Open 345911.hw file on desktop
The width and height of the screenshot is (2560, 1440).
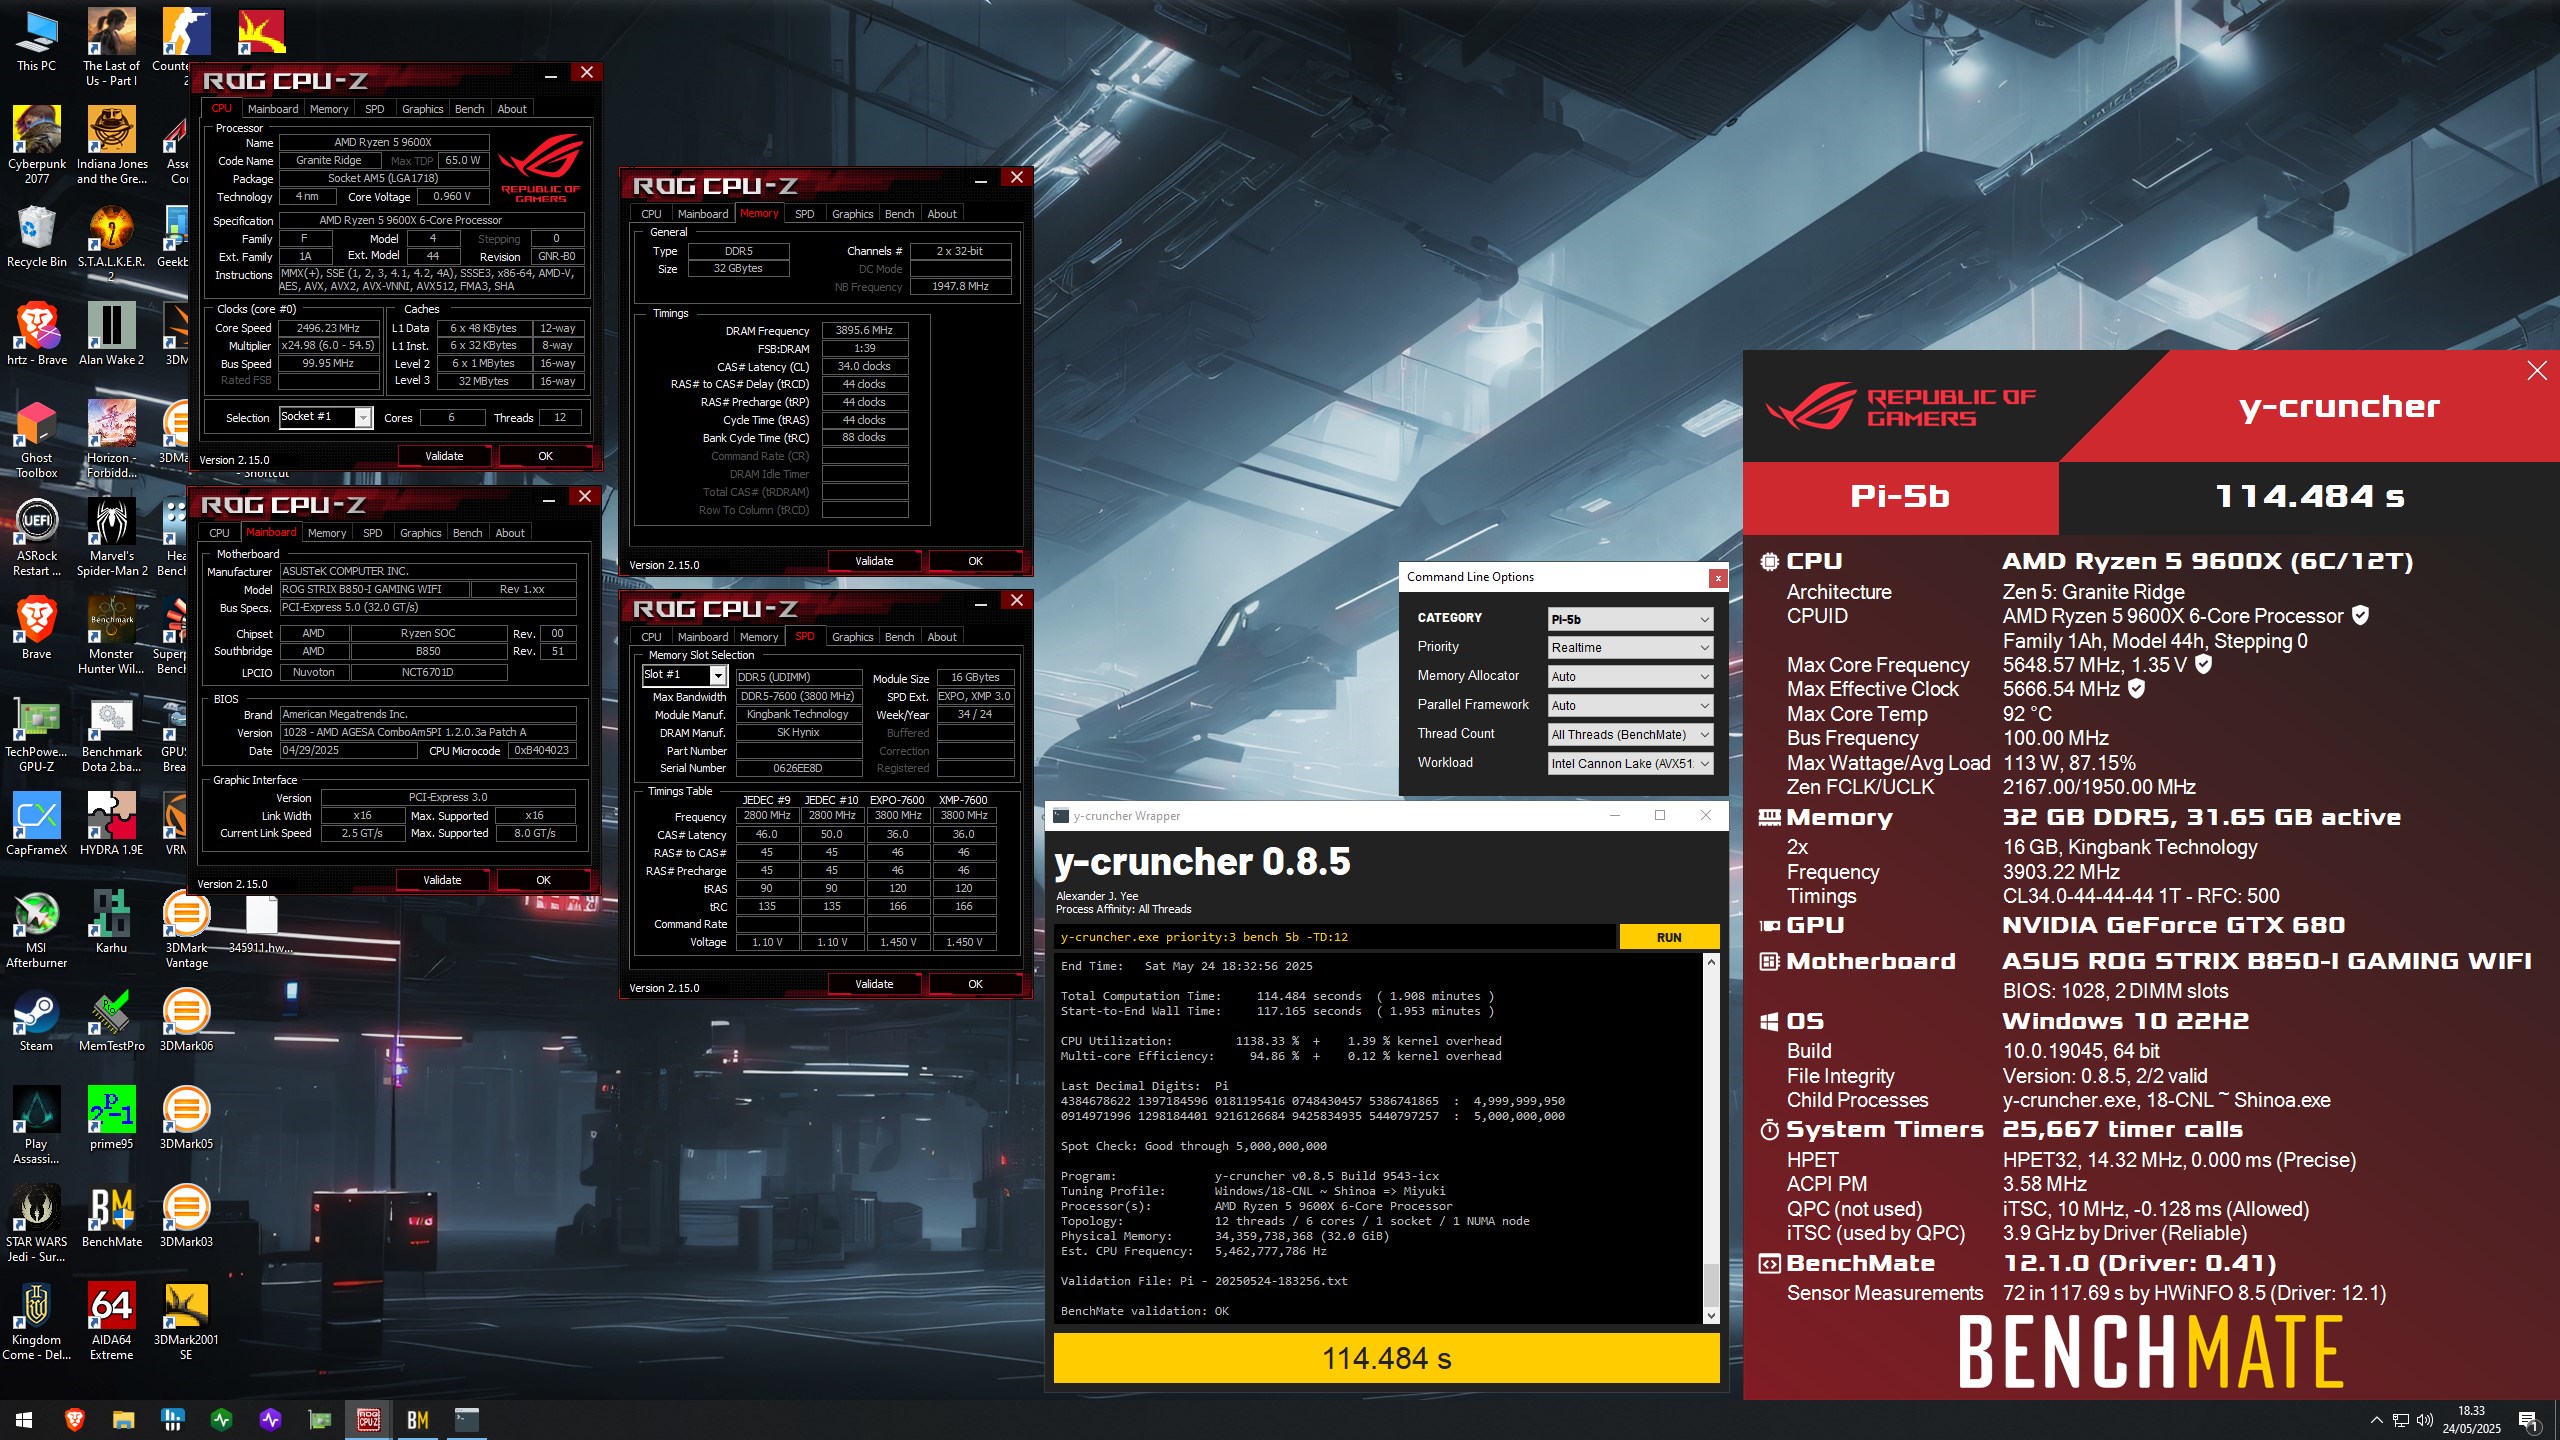coord(261,923)
